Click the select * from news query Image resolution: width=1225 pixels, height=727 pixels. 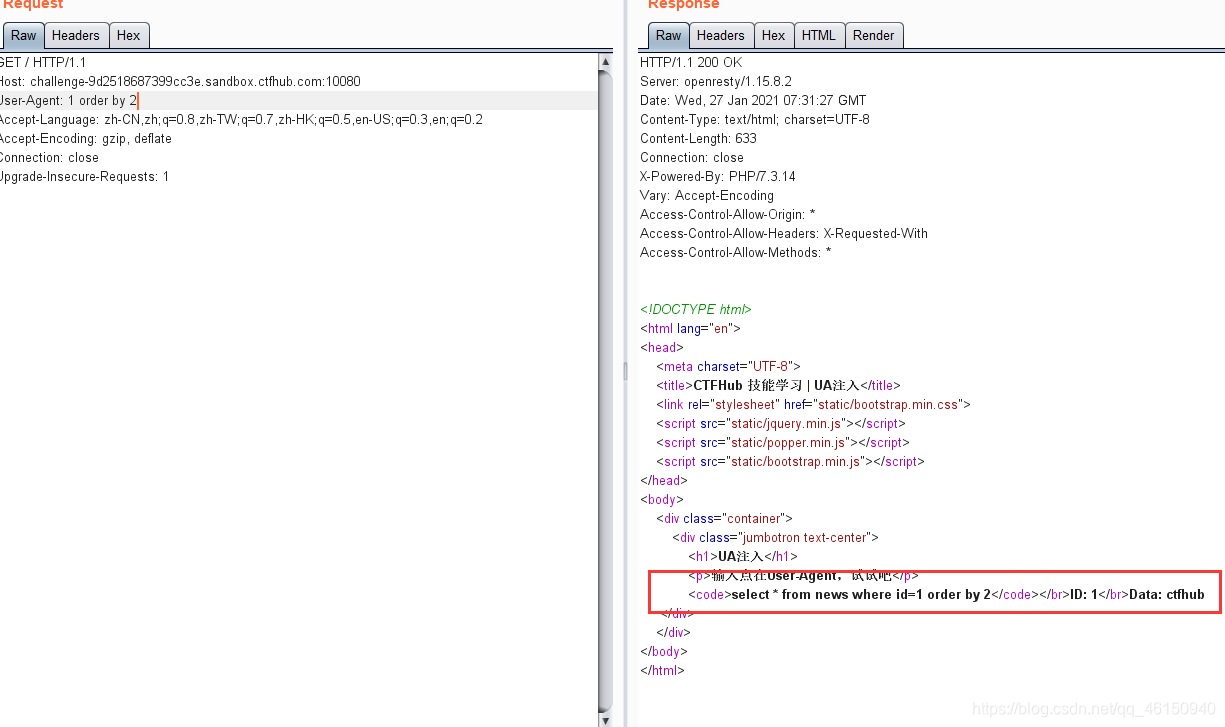pyautogui.click(x=861, y=595)
